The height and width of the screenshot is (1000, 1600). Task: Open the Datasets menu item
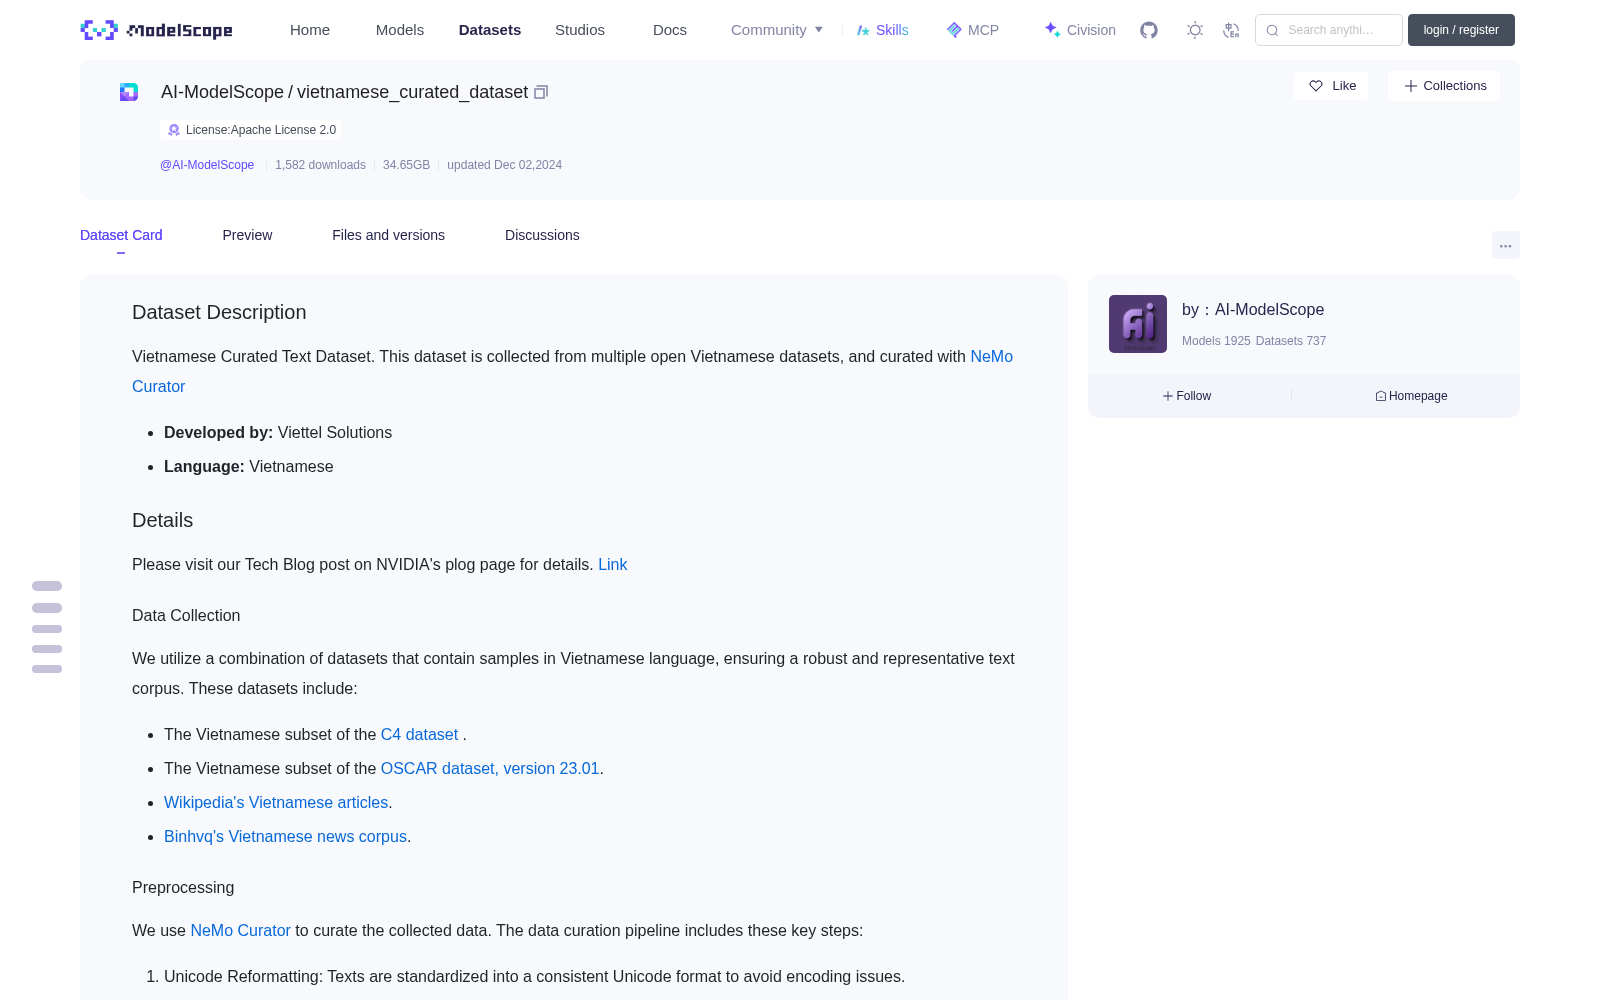(x=490, y=30)
